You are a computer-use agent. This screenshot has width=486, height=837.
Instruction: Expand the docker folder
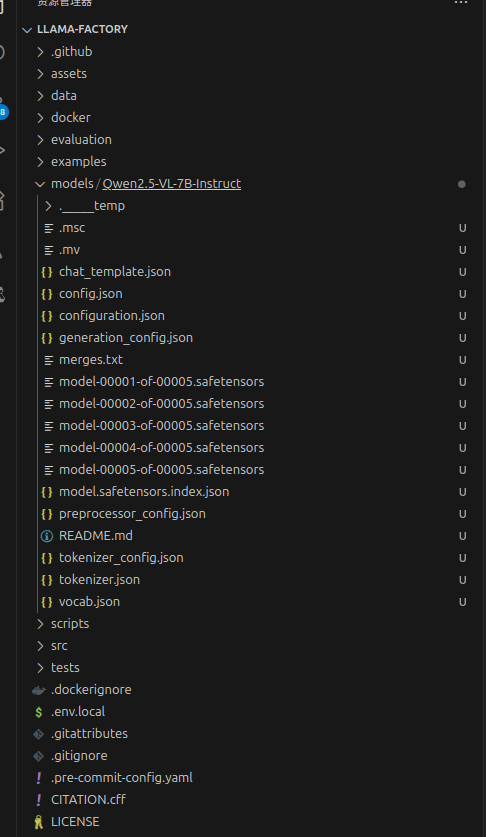[40, 117]
